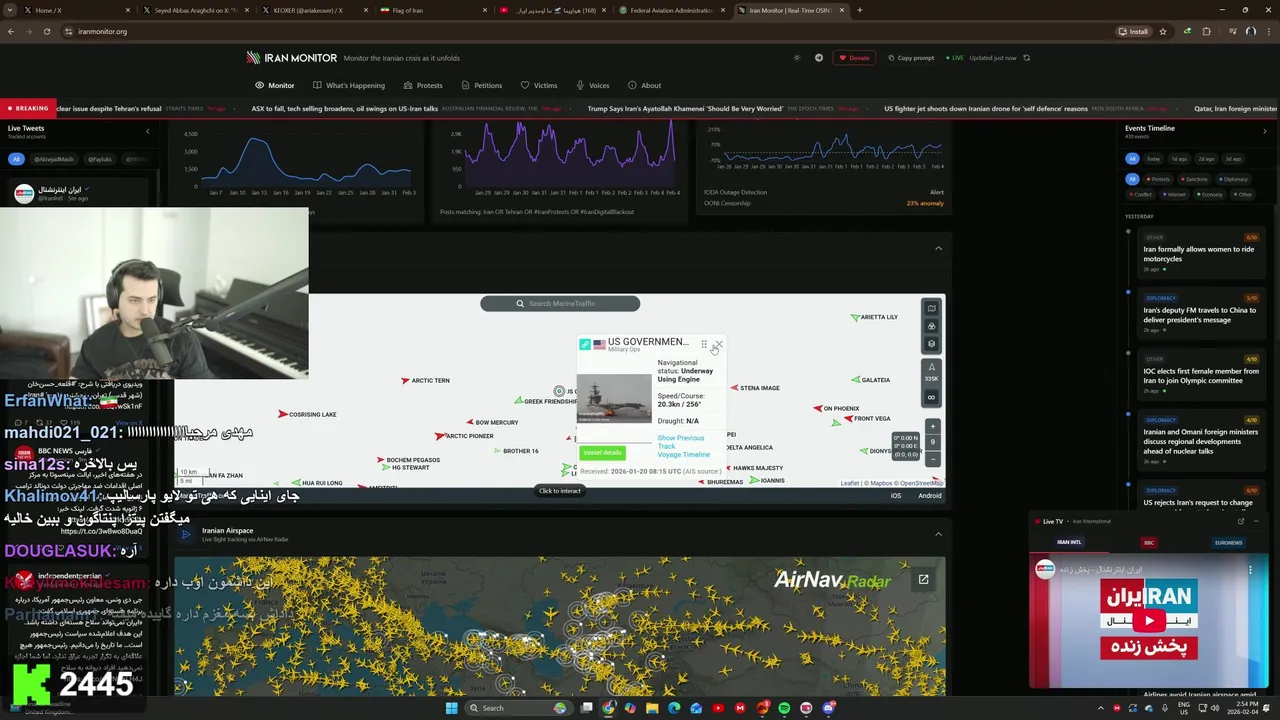Zoom out with the marine map minus button
Image resolution: width=1280 pixels, height=720 pixels.
pos(933,459)
